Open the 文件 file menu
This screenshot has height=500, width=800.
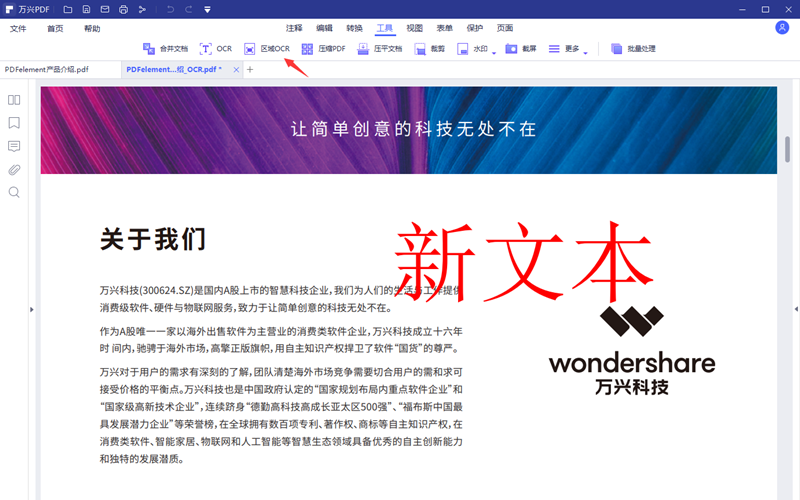click(18, 29)
